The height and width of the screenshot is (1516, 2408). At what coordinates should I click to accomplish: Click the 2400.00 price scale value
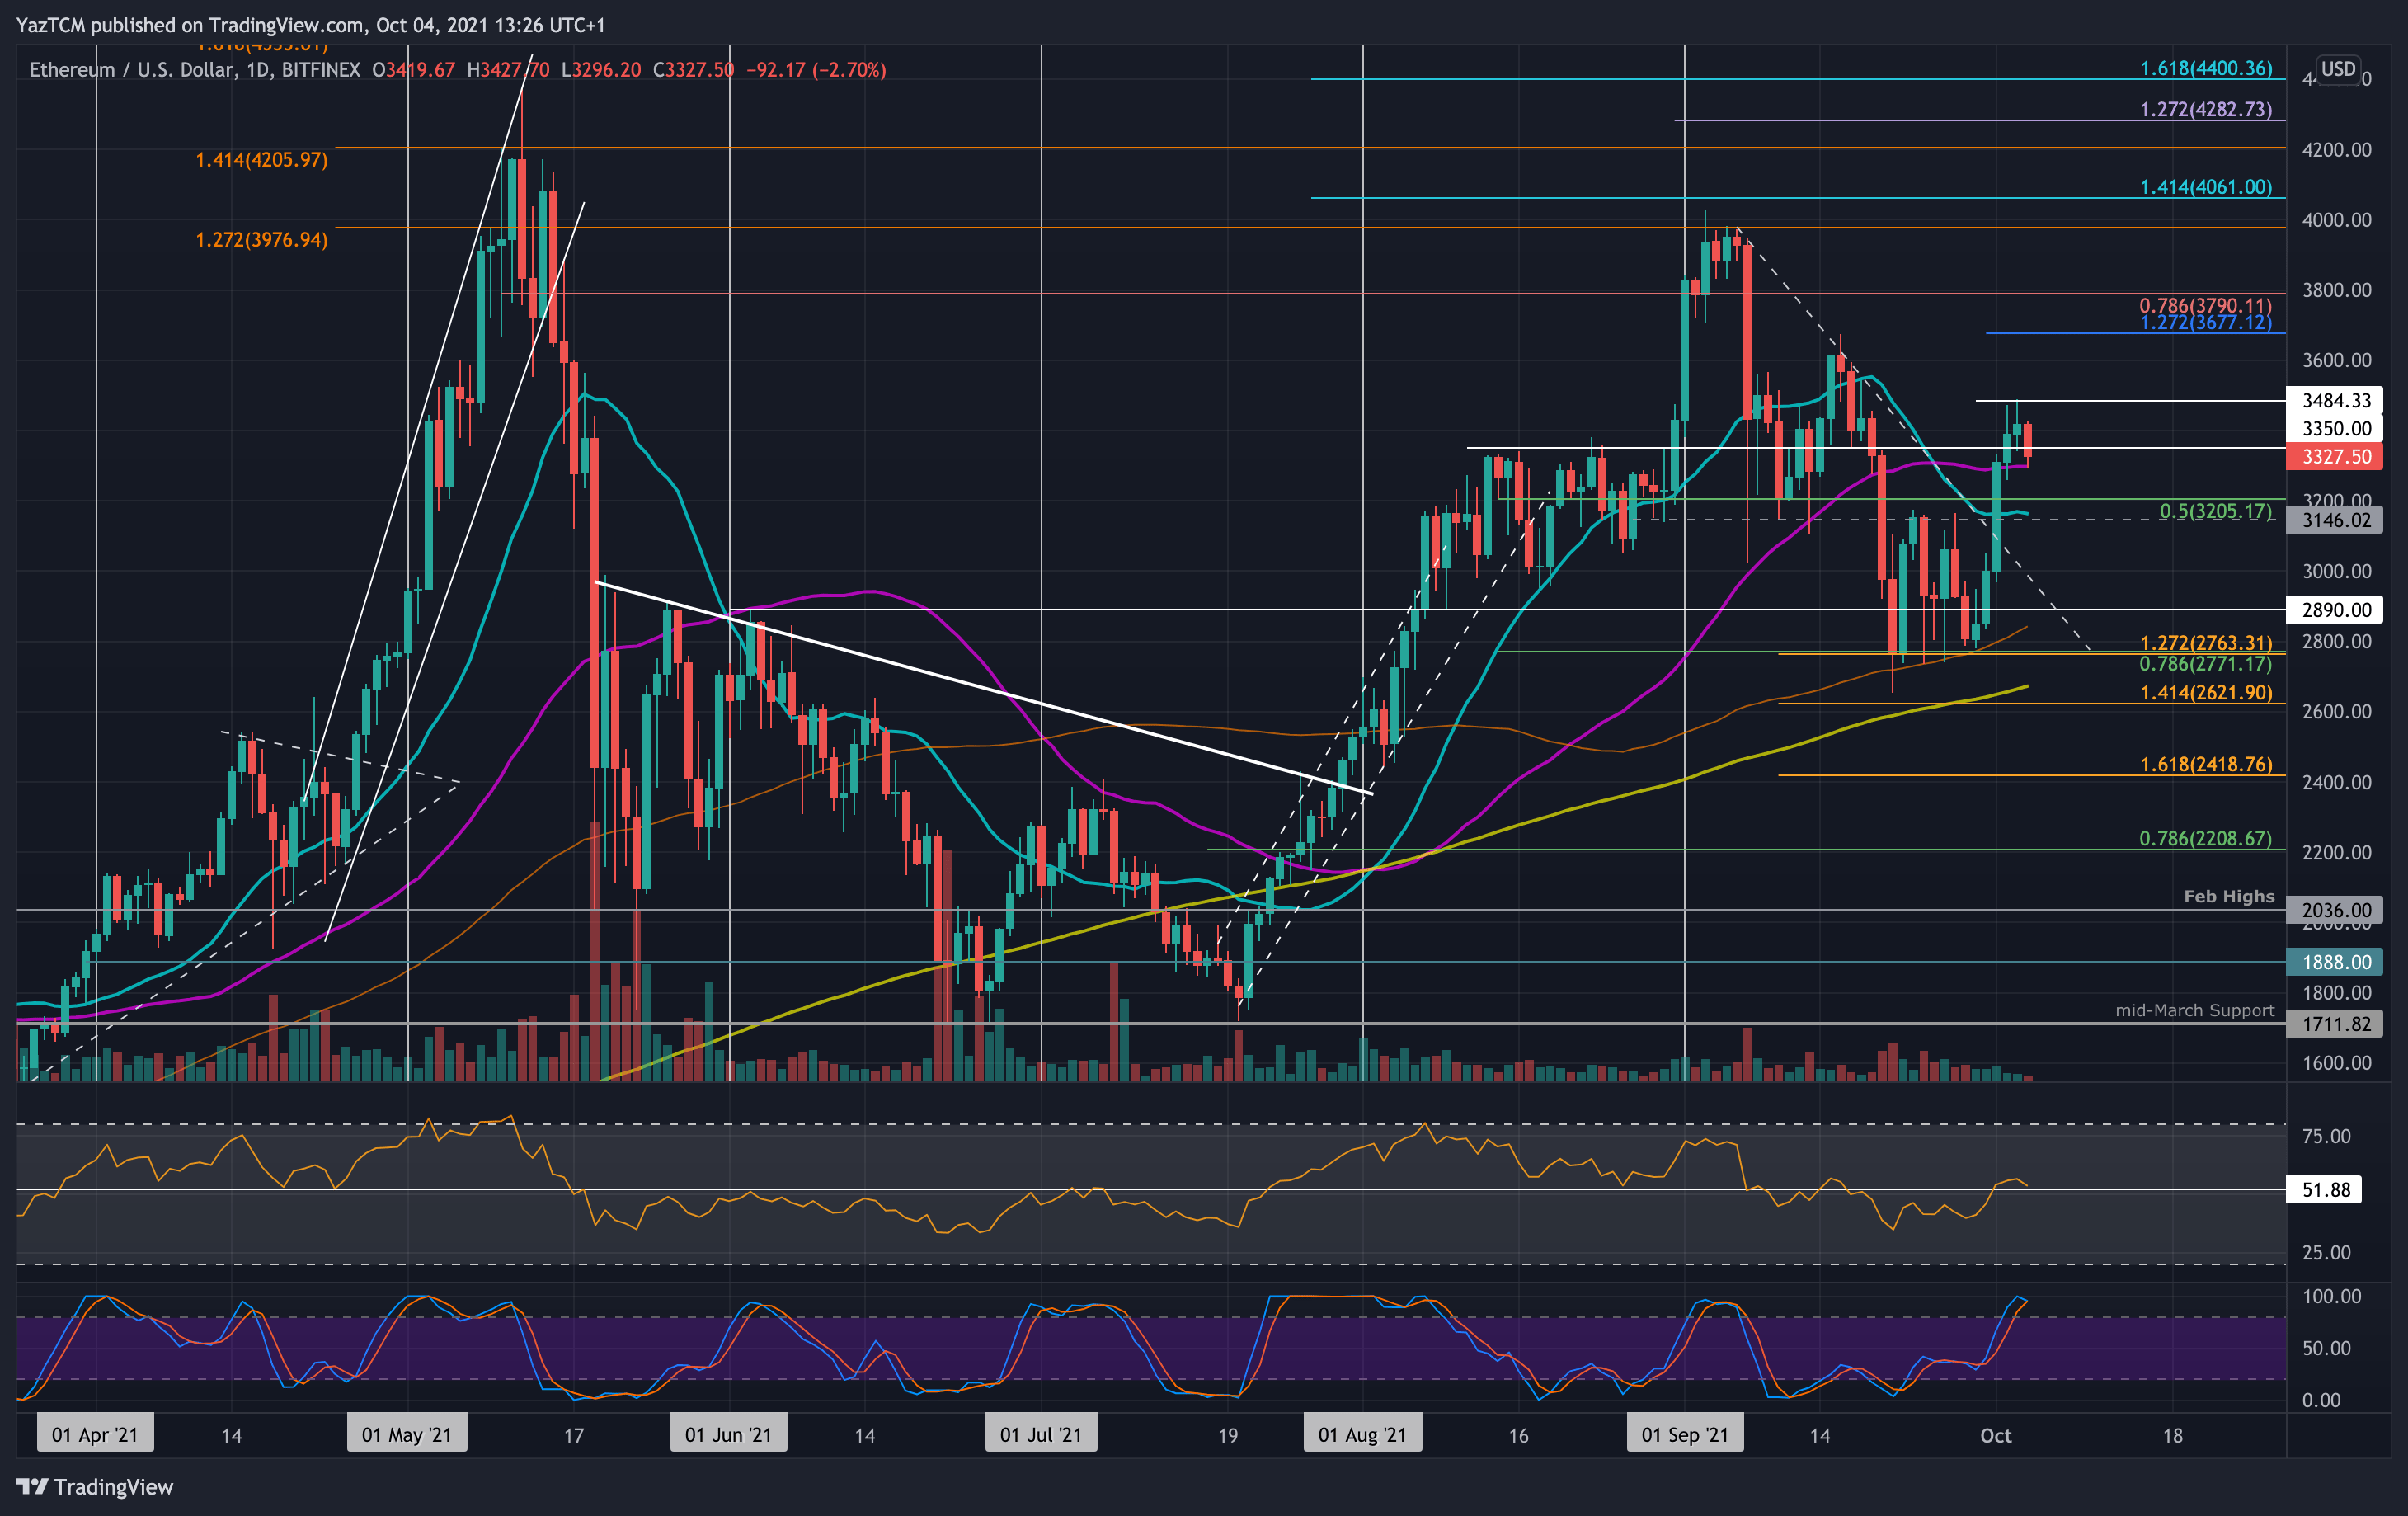pos(2337,782)
